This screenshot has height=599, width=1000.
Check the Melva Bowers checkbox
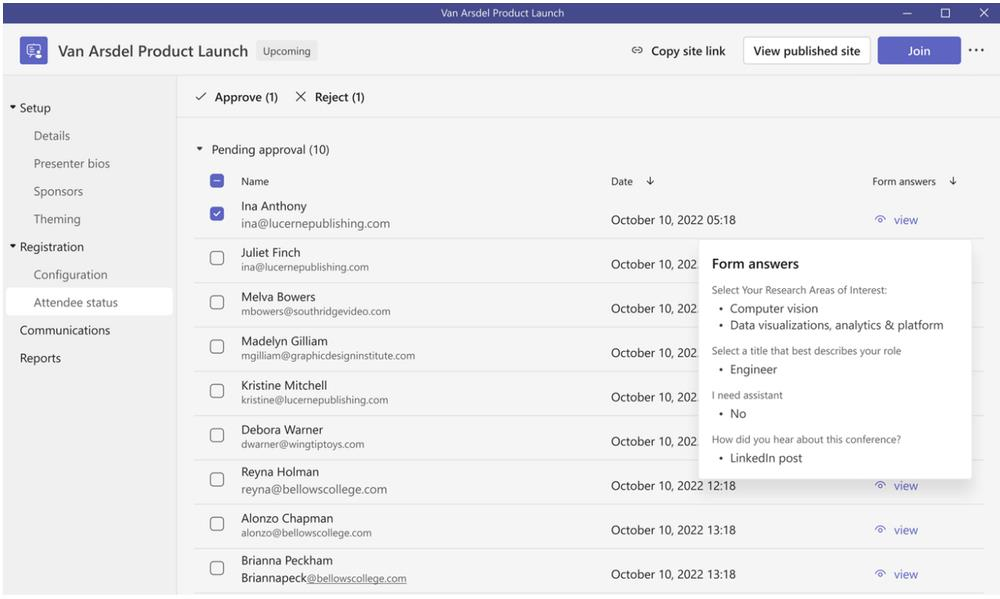217,302
